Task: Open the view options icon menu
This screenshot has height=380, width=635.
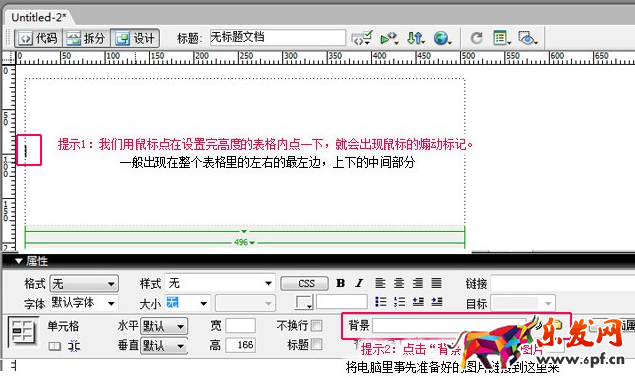Action: pyautogui.click(x=502, y=38)
